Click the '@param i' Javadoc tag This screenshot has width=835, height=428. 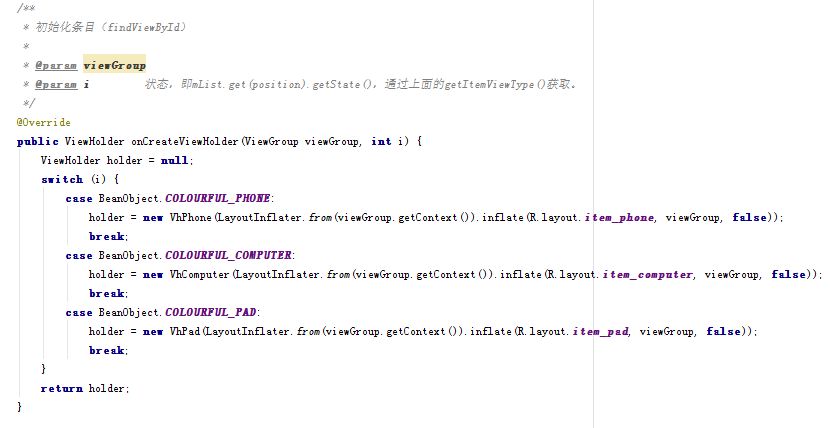[62, 85]
